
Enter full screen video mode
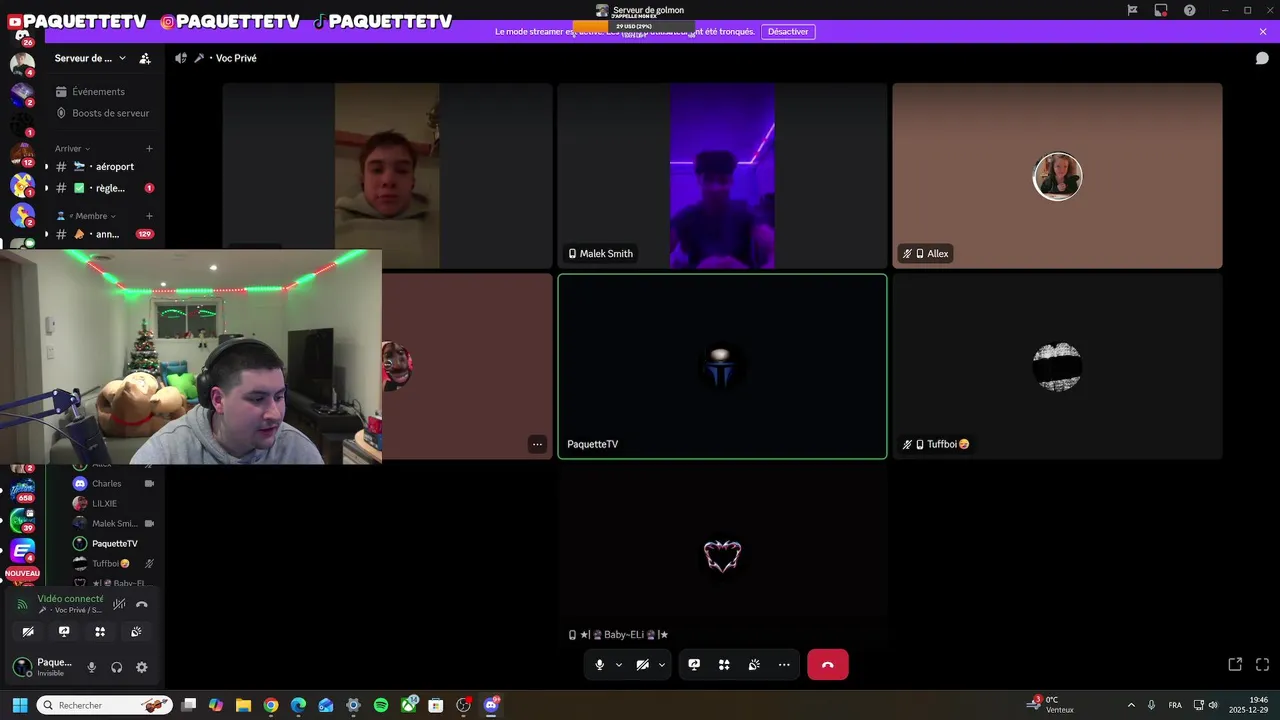[x=1262, y=664]
